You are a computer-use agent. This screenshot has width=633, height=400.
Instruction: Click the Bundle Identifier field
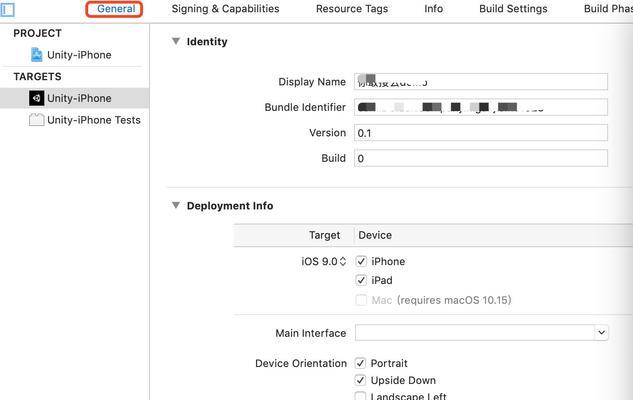481,107
